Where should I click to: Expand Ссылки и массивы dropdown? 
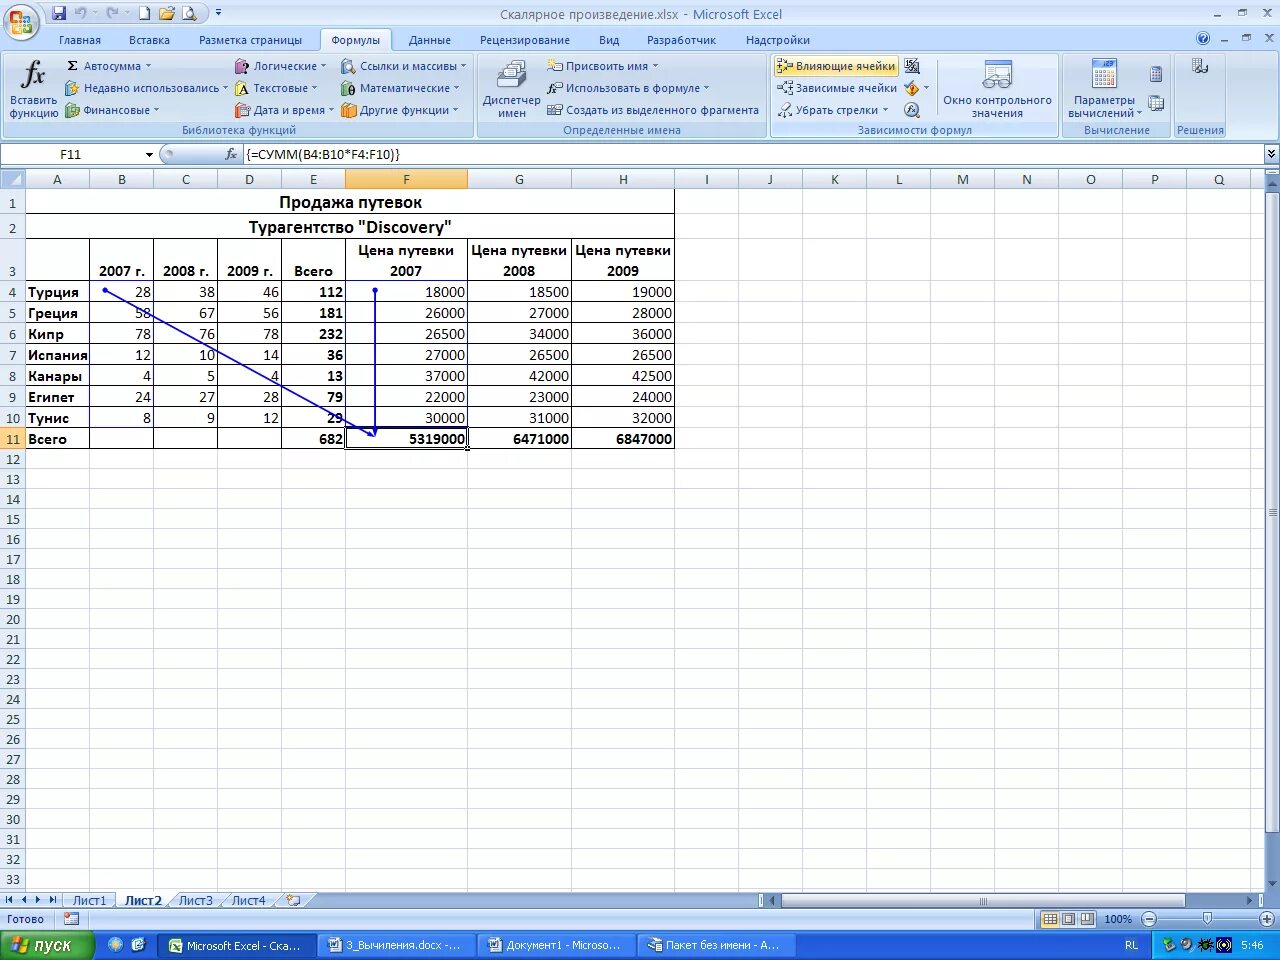pyautogui.click(x=404, y=66)
